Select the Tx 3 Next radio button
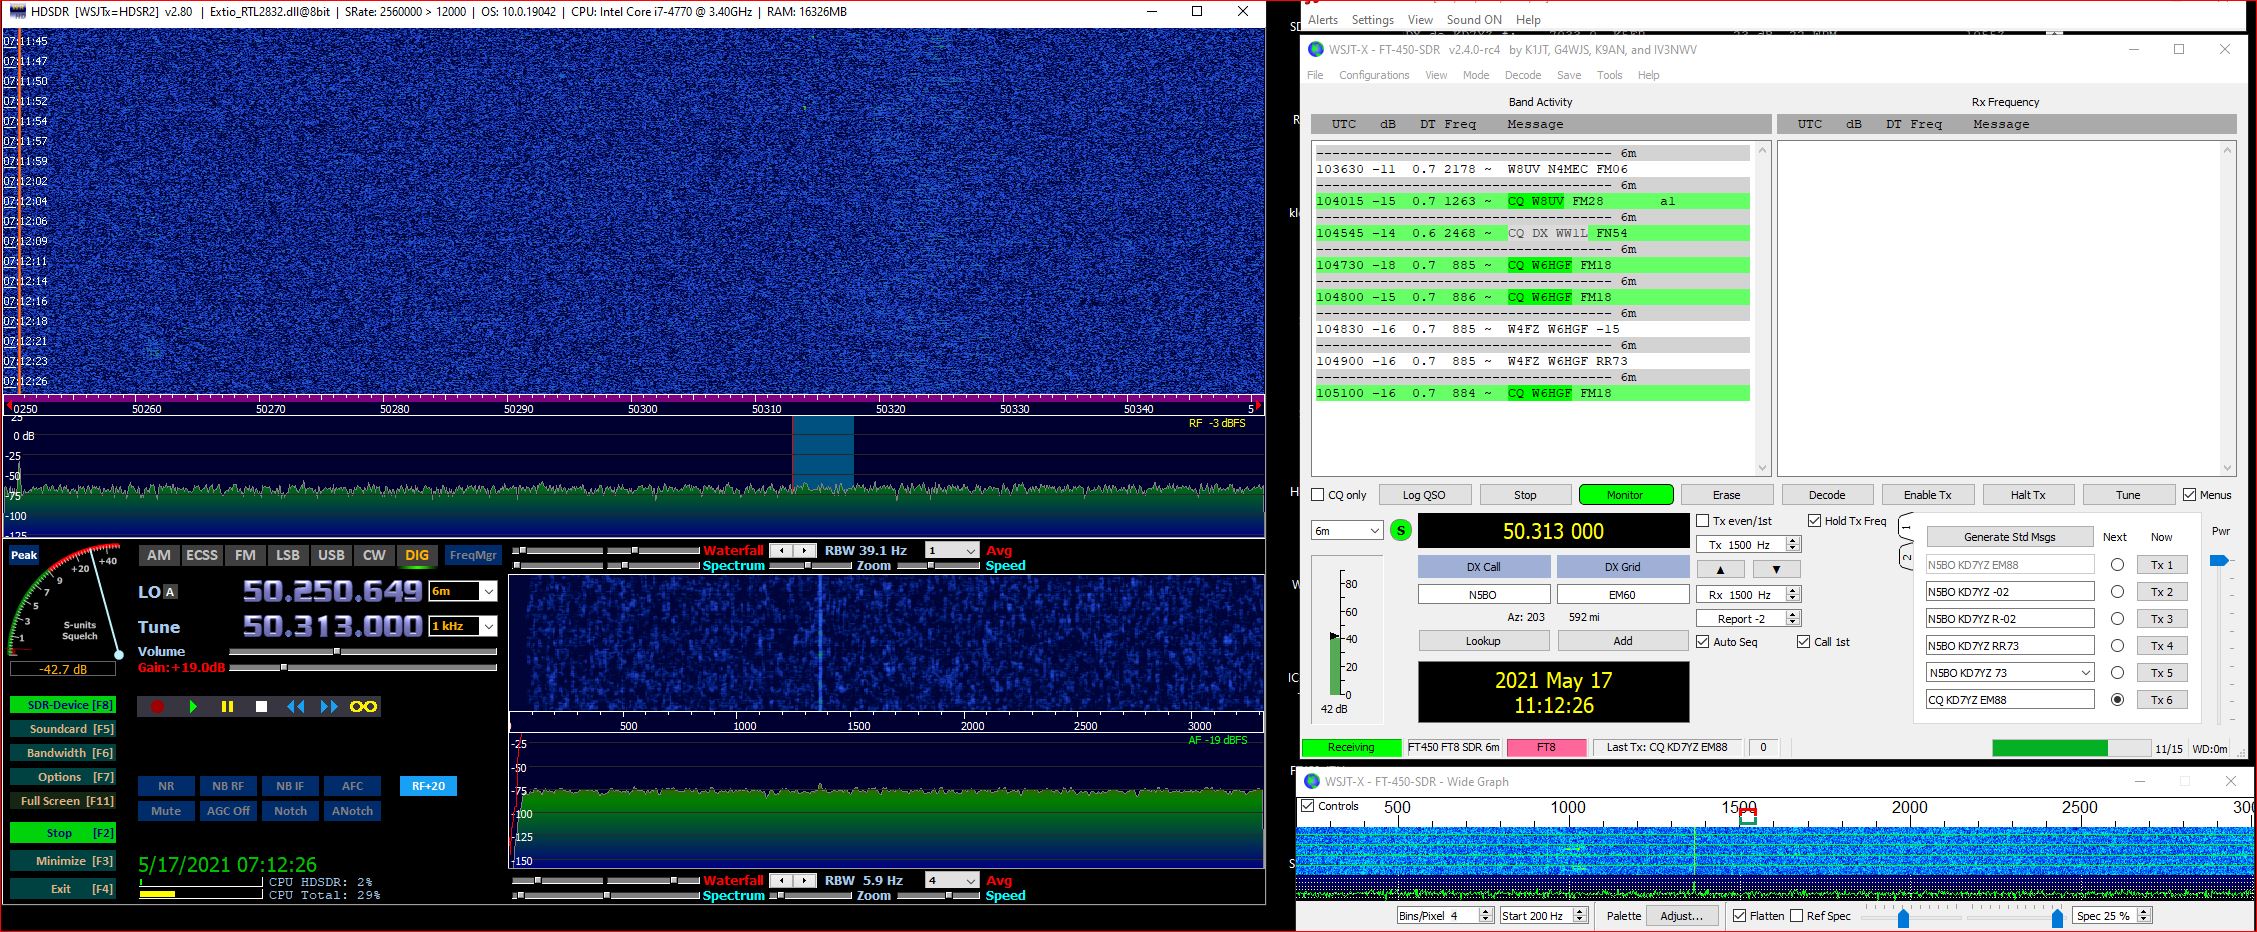This screenshot has width=2257, height=932. (2117, 619)
